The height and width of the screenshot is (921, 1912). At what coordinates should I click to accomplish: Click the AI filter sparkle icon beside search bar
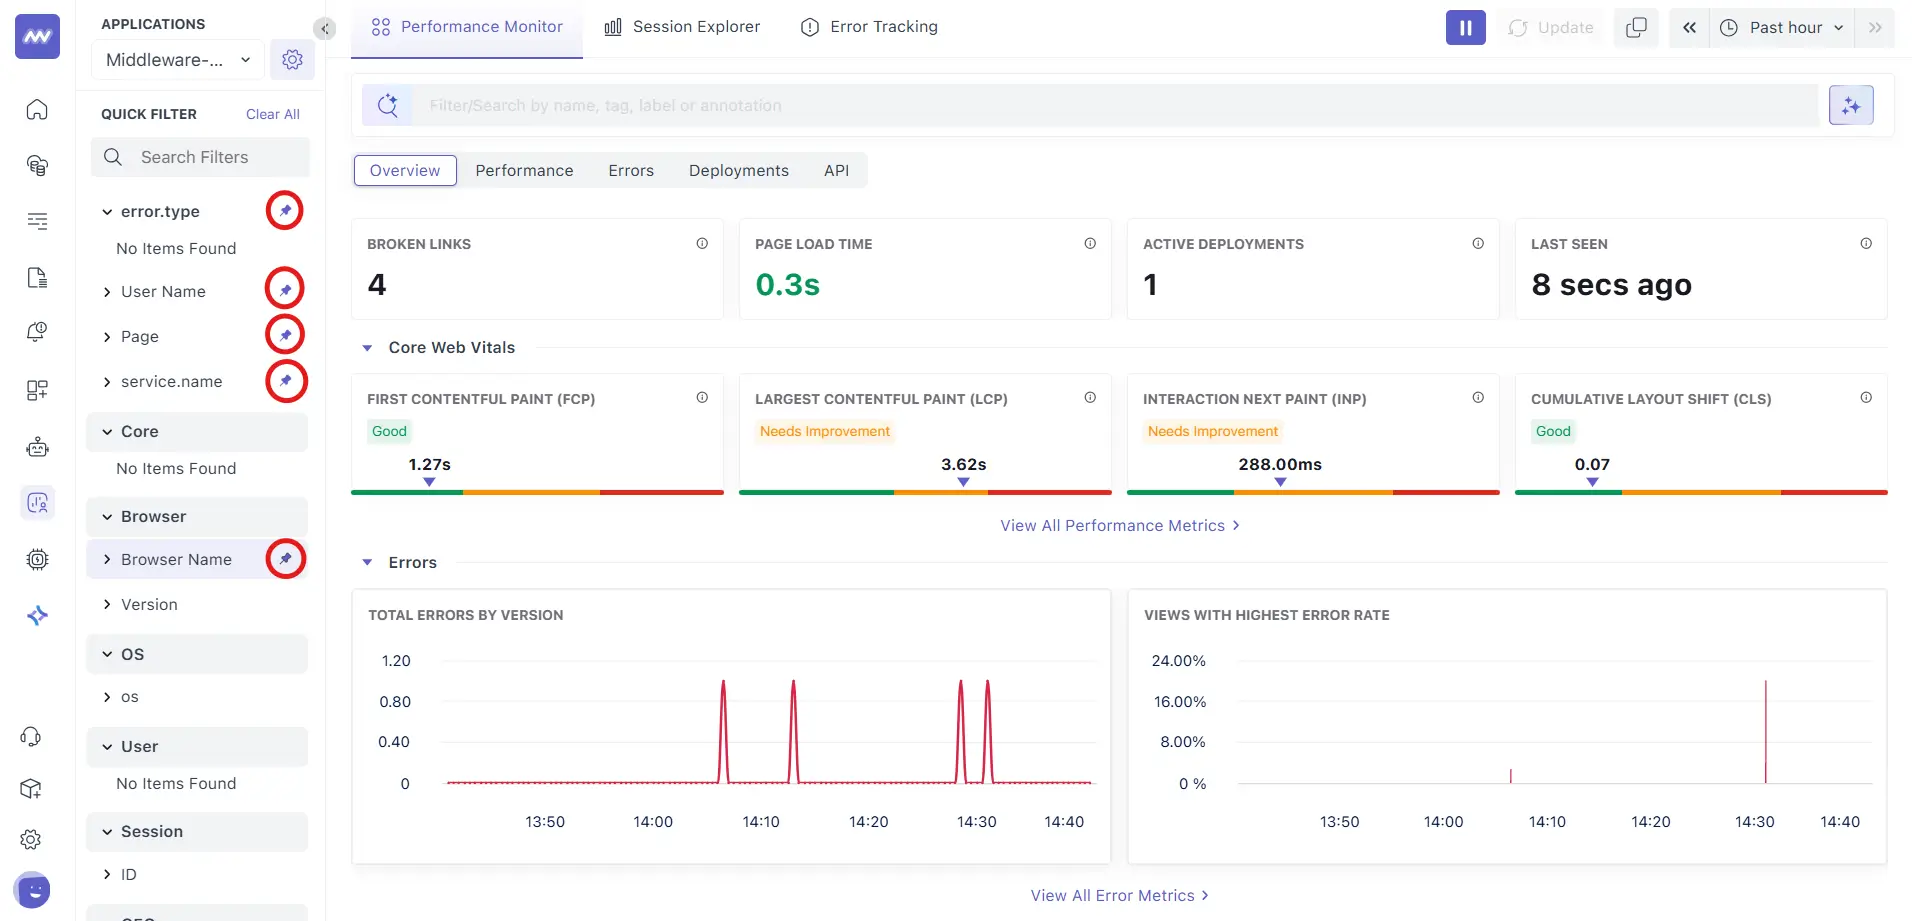click(x=1851, y=105)
